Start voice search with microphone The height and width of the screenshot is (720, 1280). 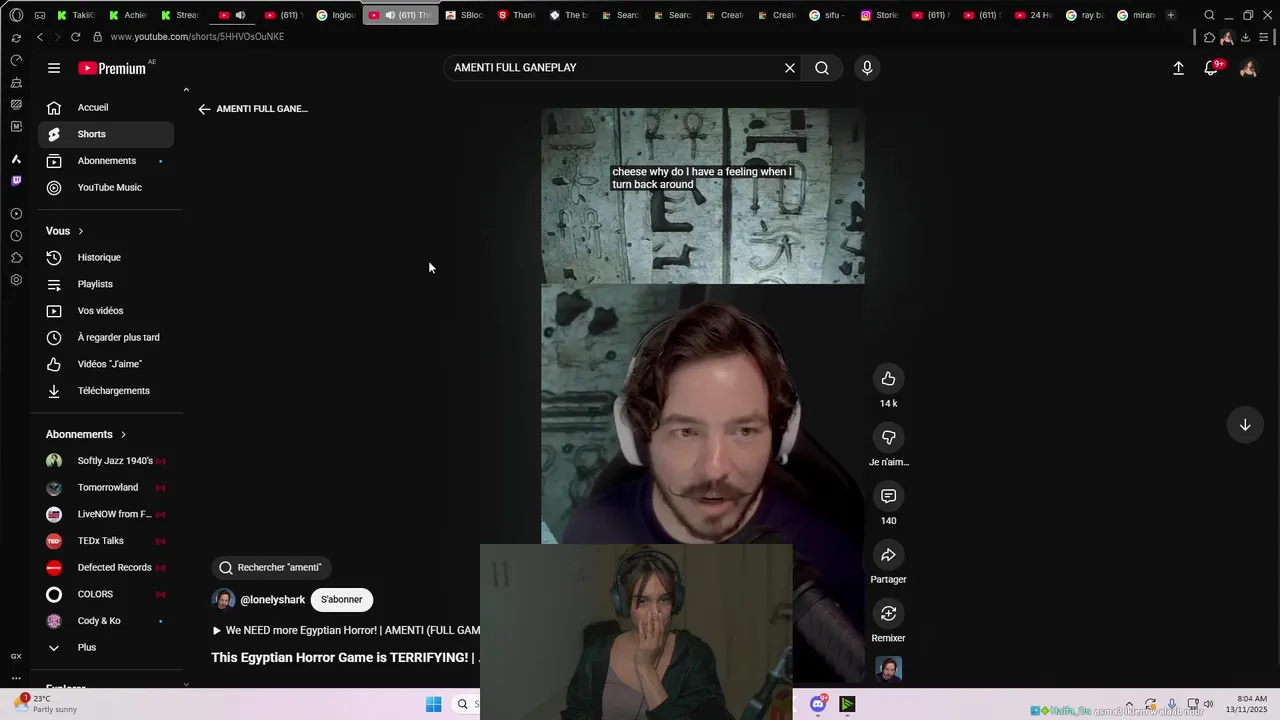point(867,68)
